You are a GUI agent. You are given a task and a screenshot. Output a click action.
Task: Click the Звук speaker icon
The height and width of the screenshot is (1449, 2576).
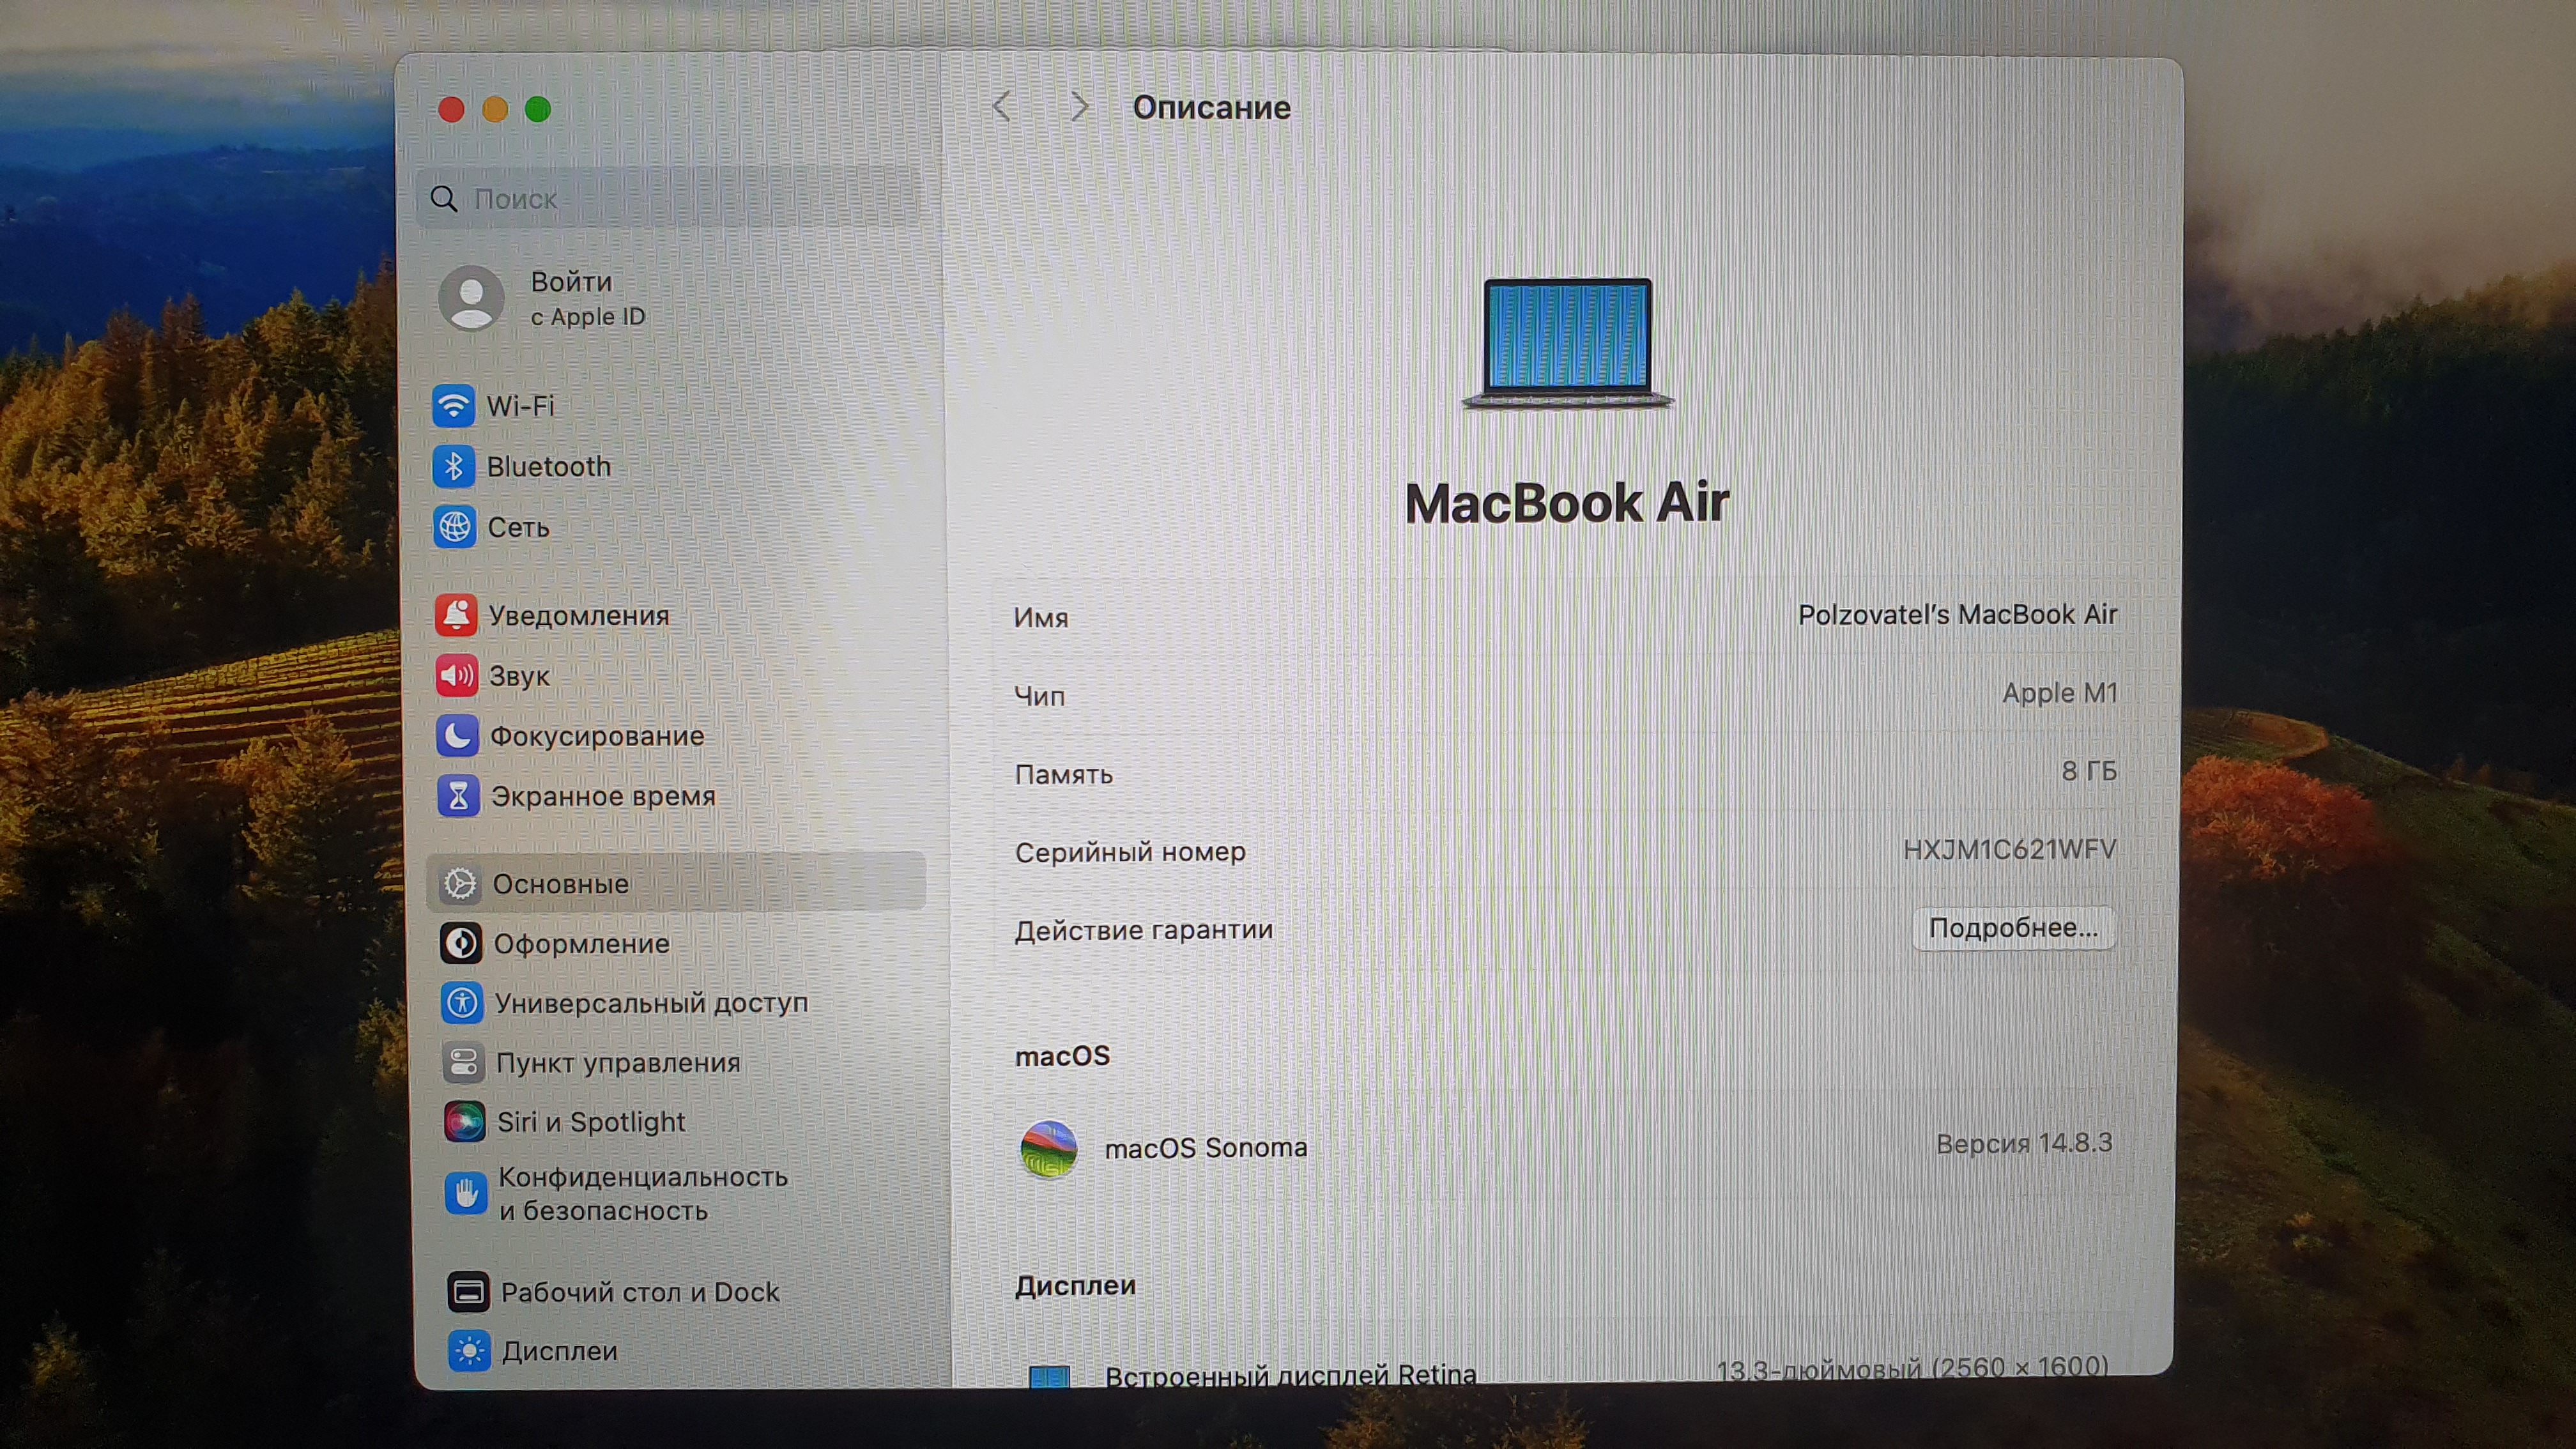point(457,676)
